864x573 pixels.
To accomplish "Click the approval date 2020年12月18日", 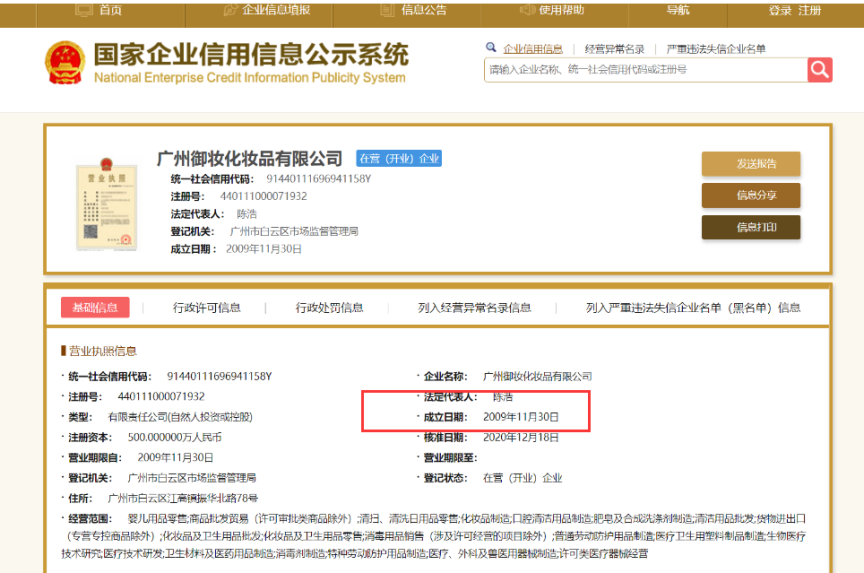I will coord(521,437).
